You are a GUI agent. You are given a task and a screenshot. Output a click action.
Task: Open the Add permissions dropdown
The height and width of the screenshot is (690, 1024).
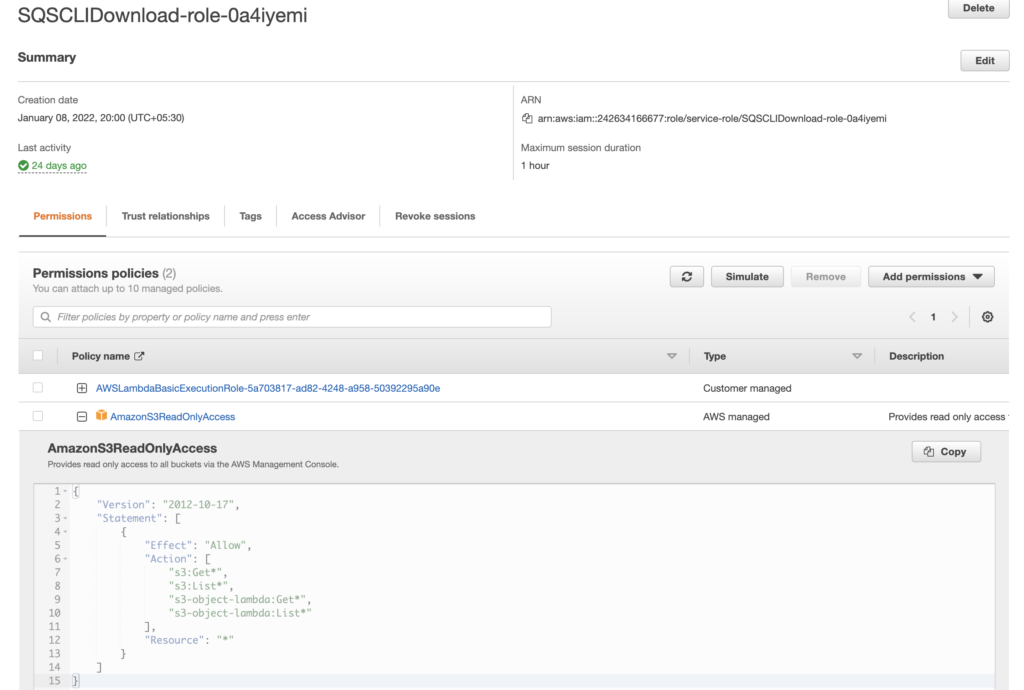coord(930,276)
